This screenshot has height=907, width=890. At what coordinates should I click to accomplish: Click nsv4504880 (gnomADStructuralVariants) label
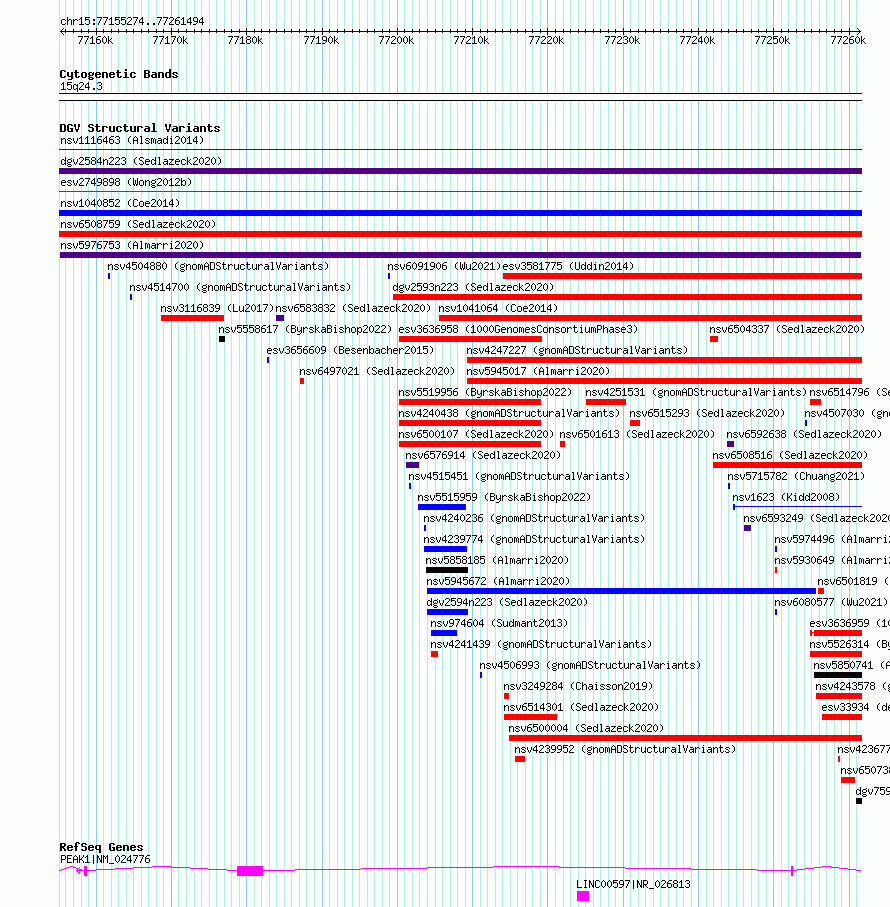[218, 266]
